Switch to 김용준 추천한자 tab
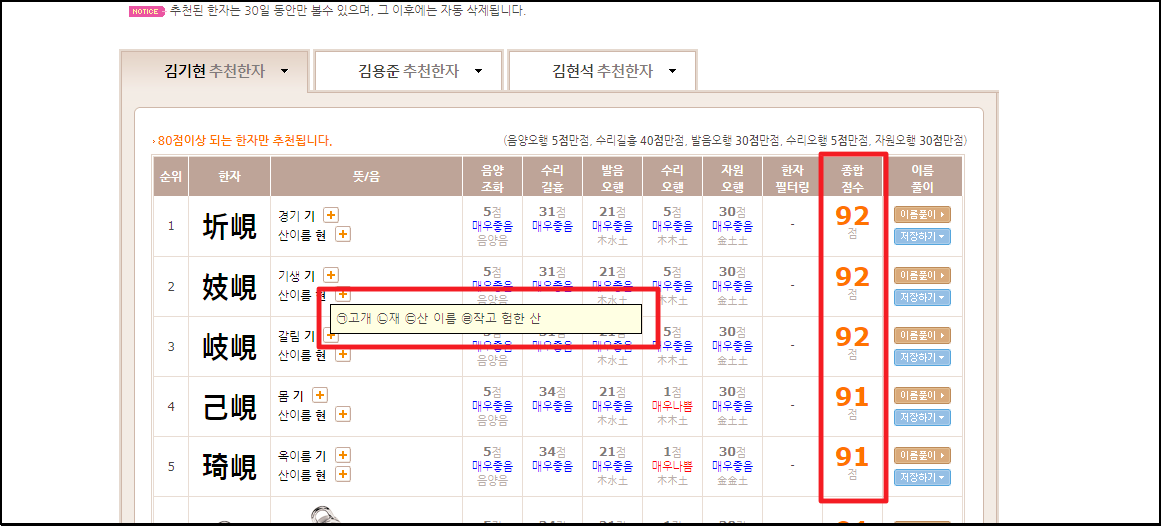 pos(409,72)
